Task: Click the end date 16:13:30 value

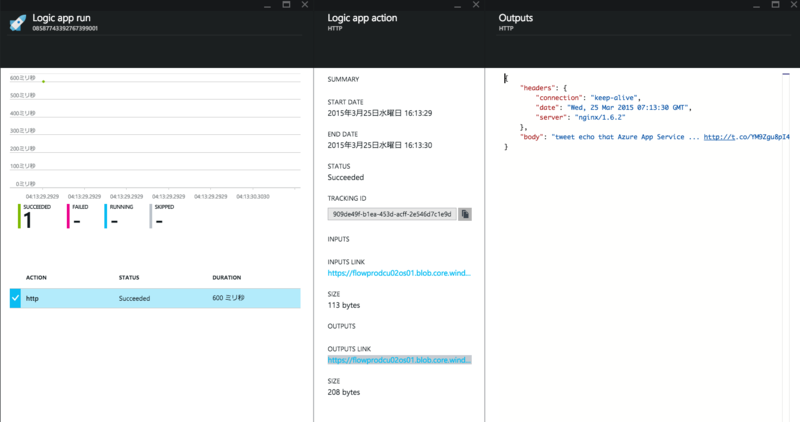Action: (380, 145)
